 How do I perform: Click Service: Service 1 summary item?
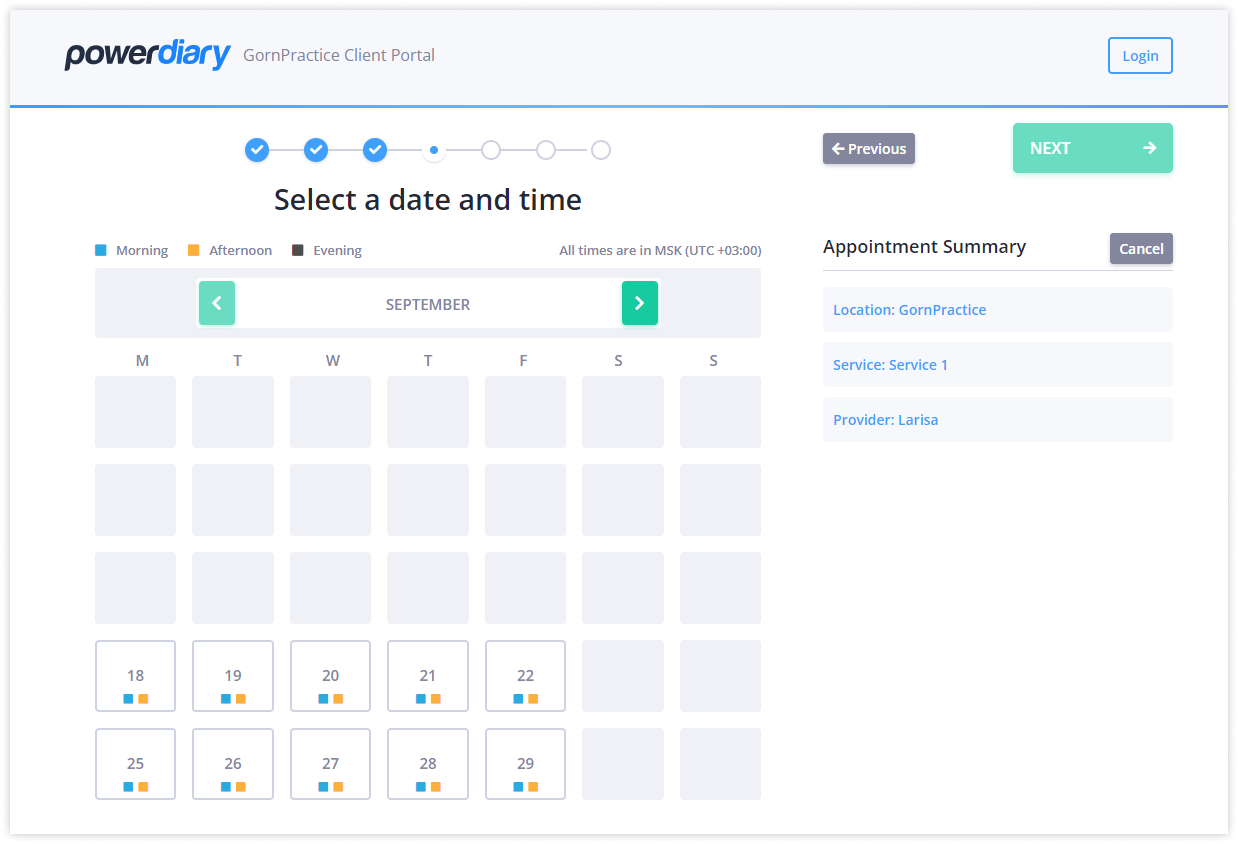click(x=998, y=365)
